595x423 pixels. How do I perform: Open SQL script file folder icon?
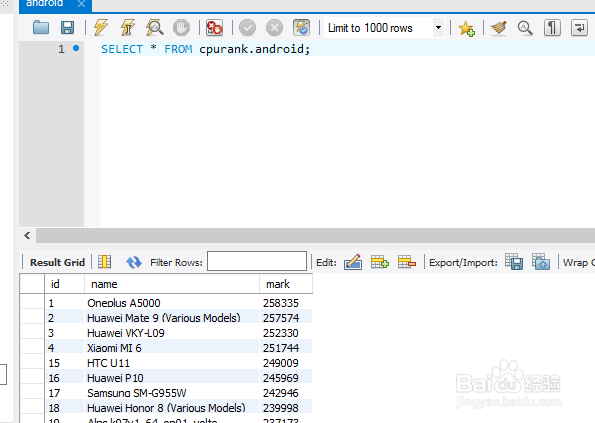[x=41, y=28]
